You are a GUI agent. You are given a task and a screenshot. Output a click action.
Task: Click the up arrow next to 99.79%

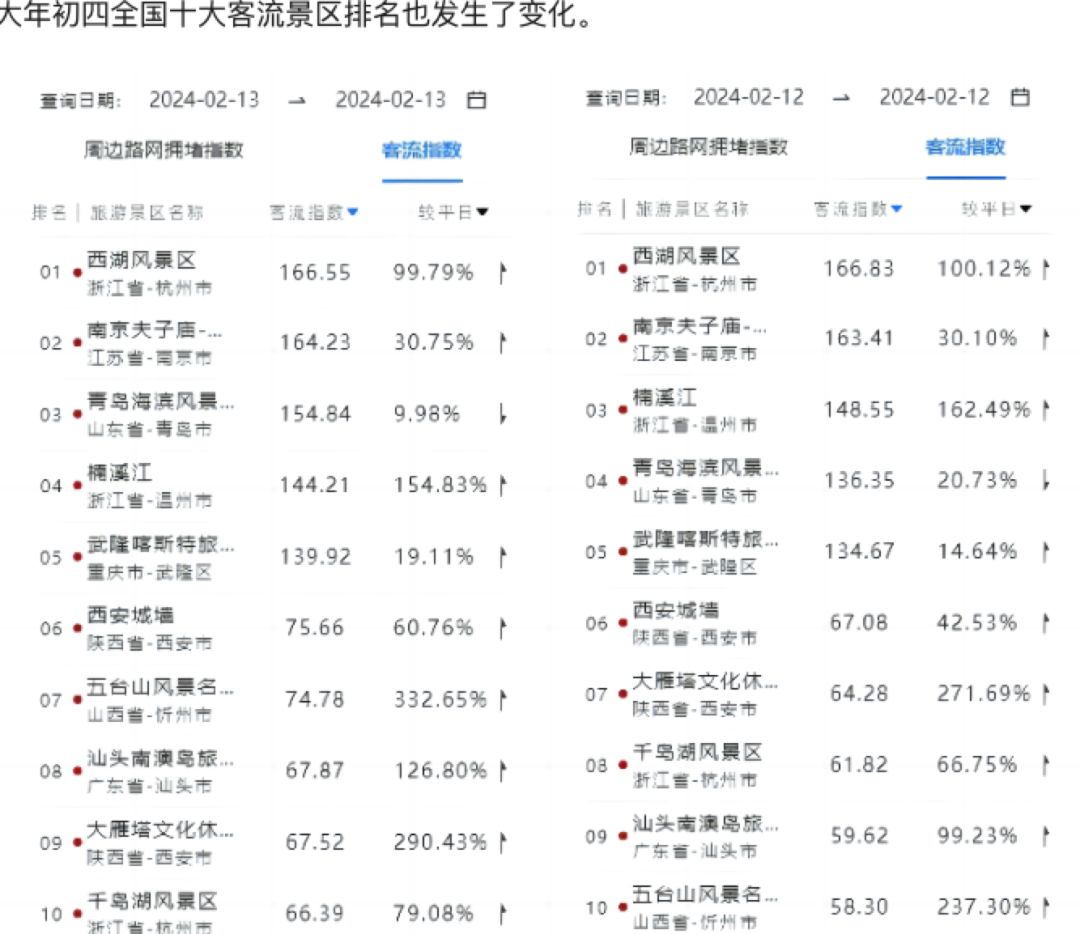tap(503, 273)
